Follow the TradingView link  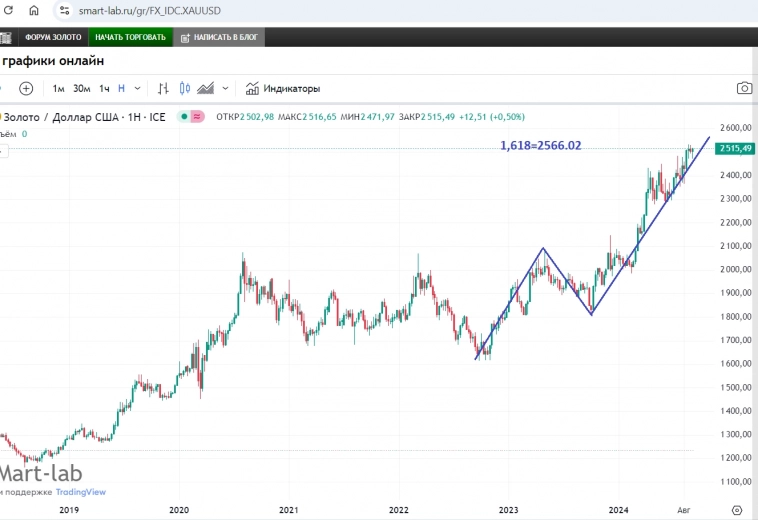click(83, 492)
